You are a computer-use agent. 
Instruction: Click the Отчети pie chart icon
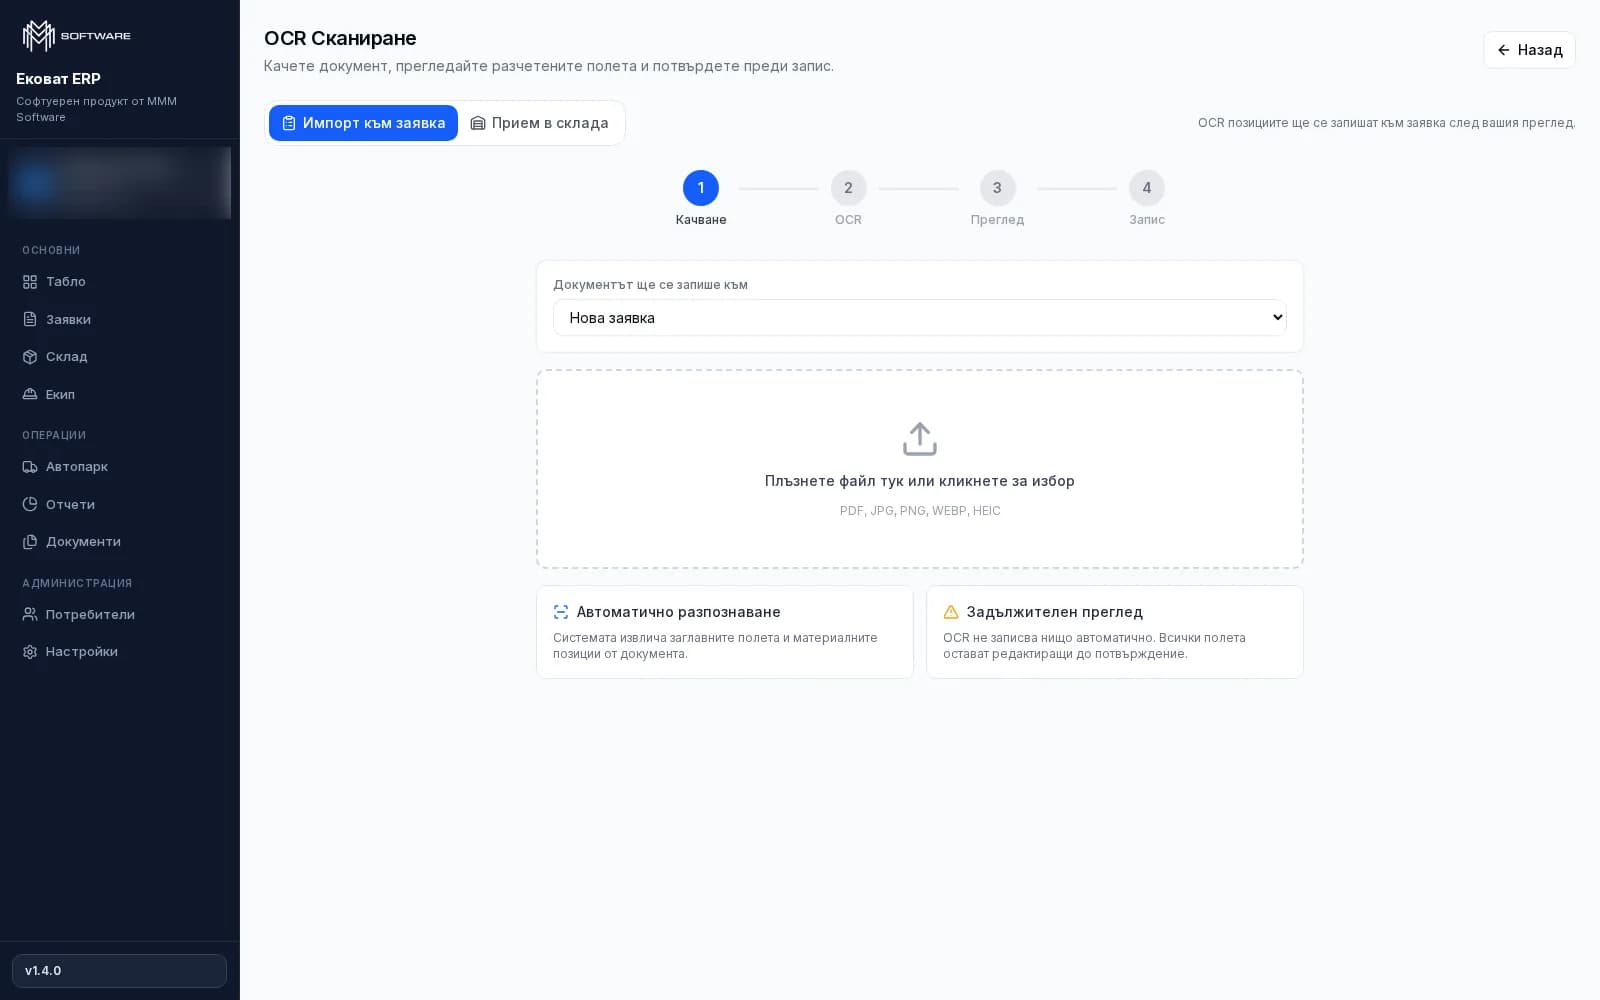(30, 504)
